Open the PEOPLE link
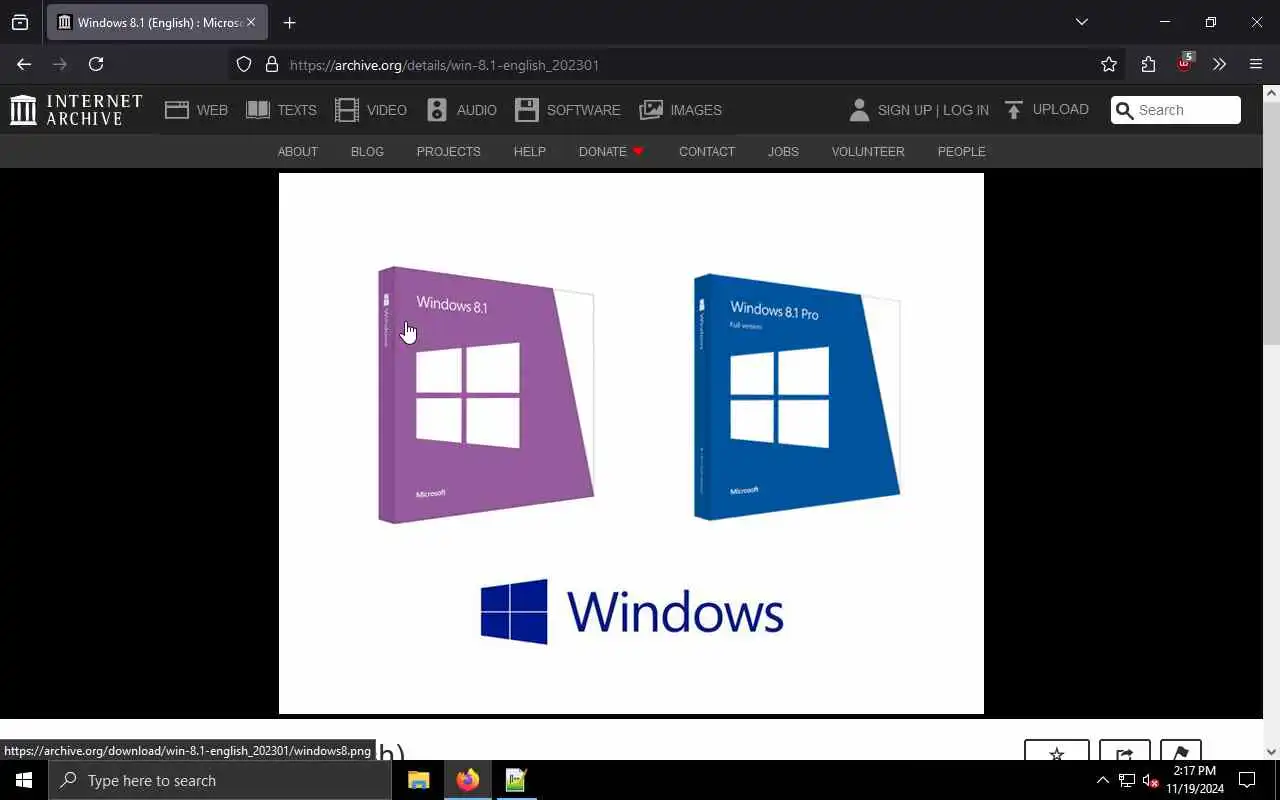 click(x=961, y=152)
